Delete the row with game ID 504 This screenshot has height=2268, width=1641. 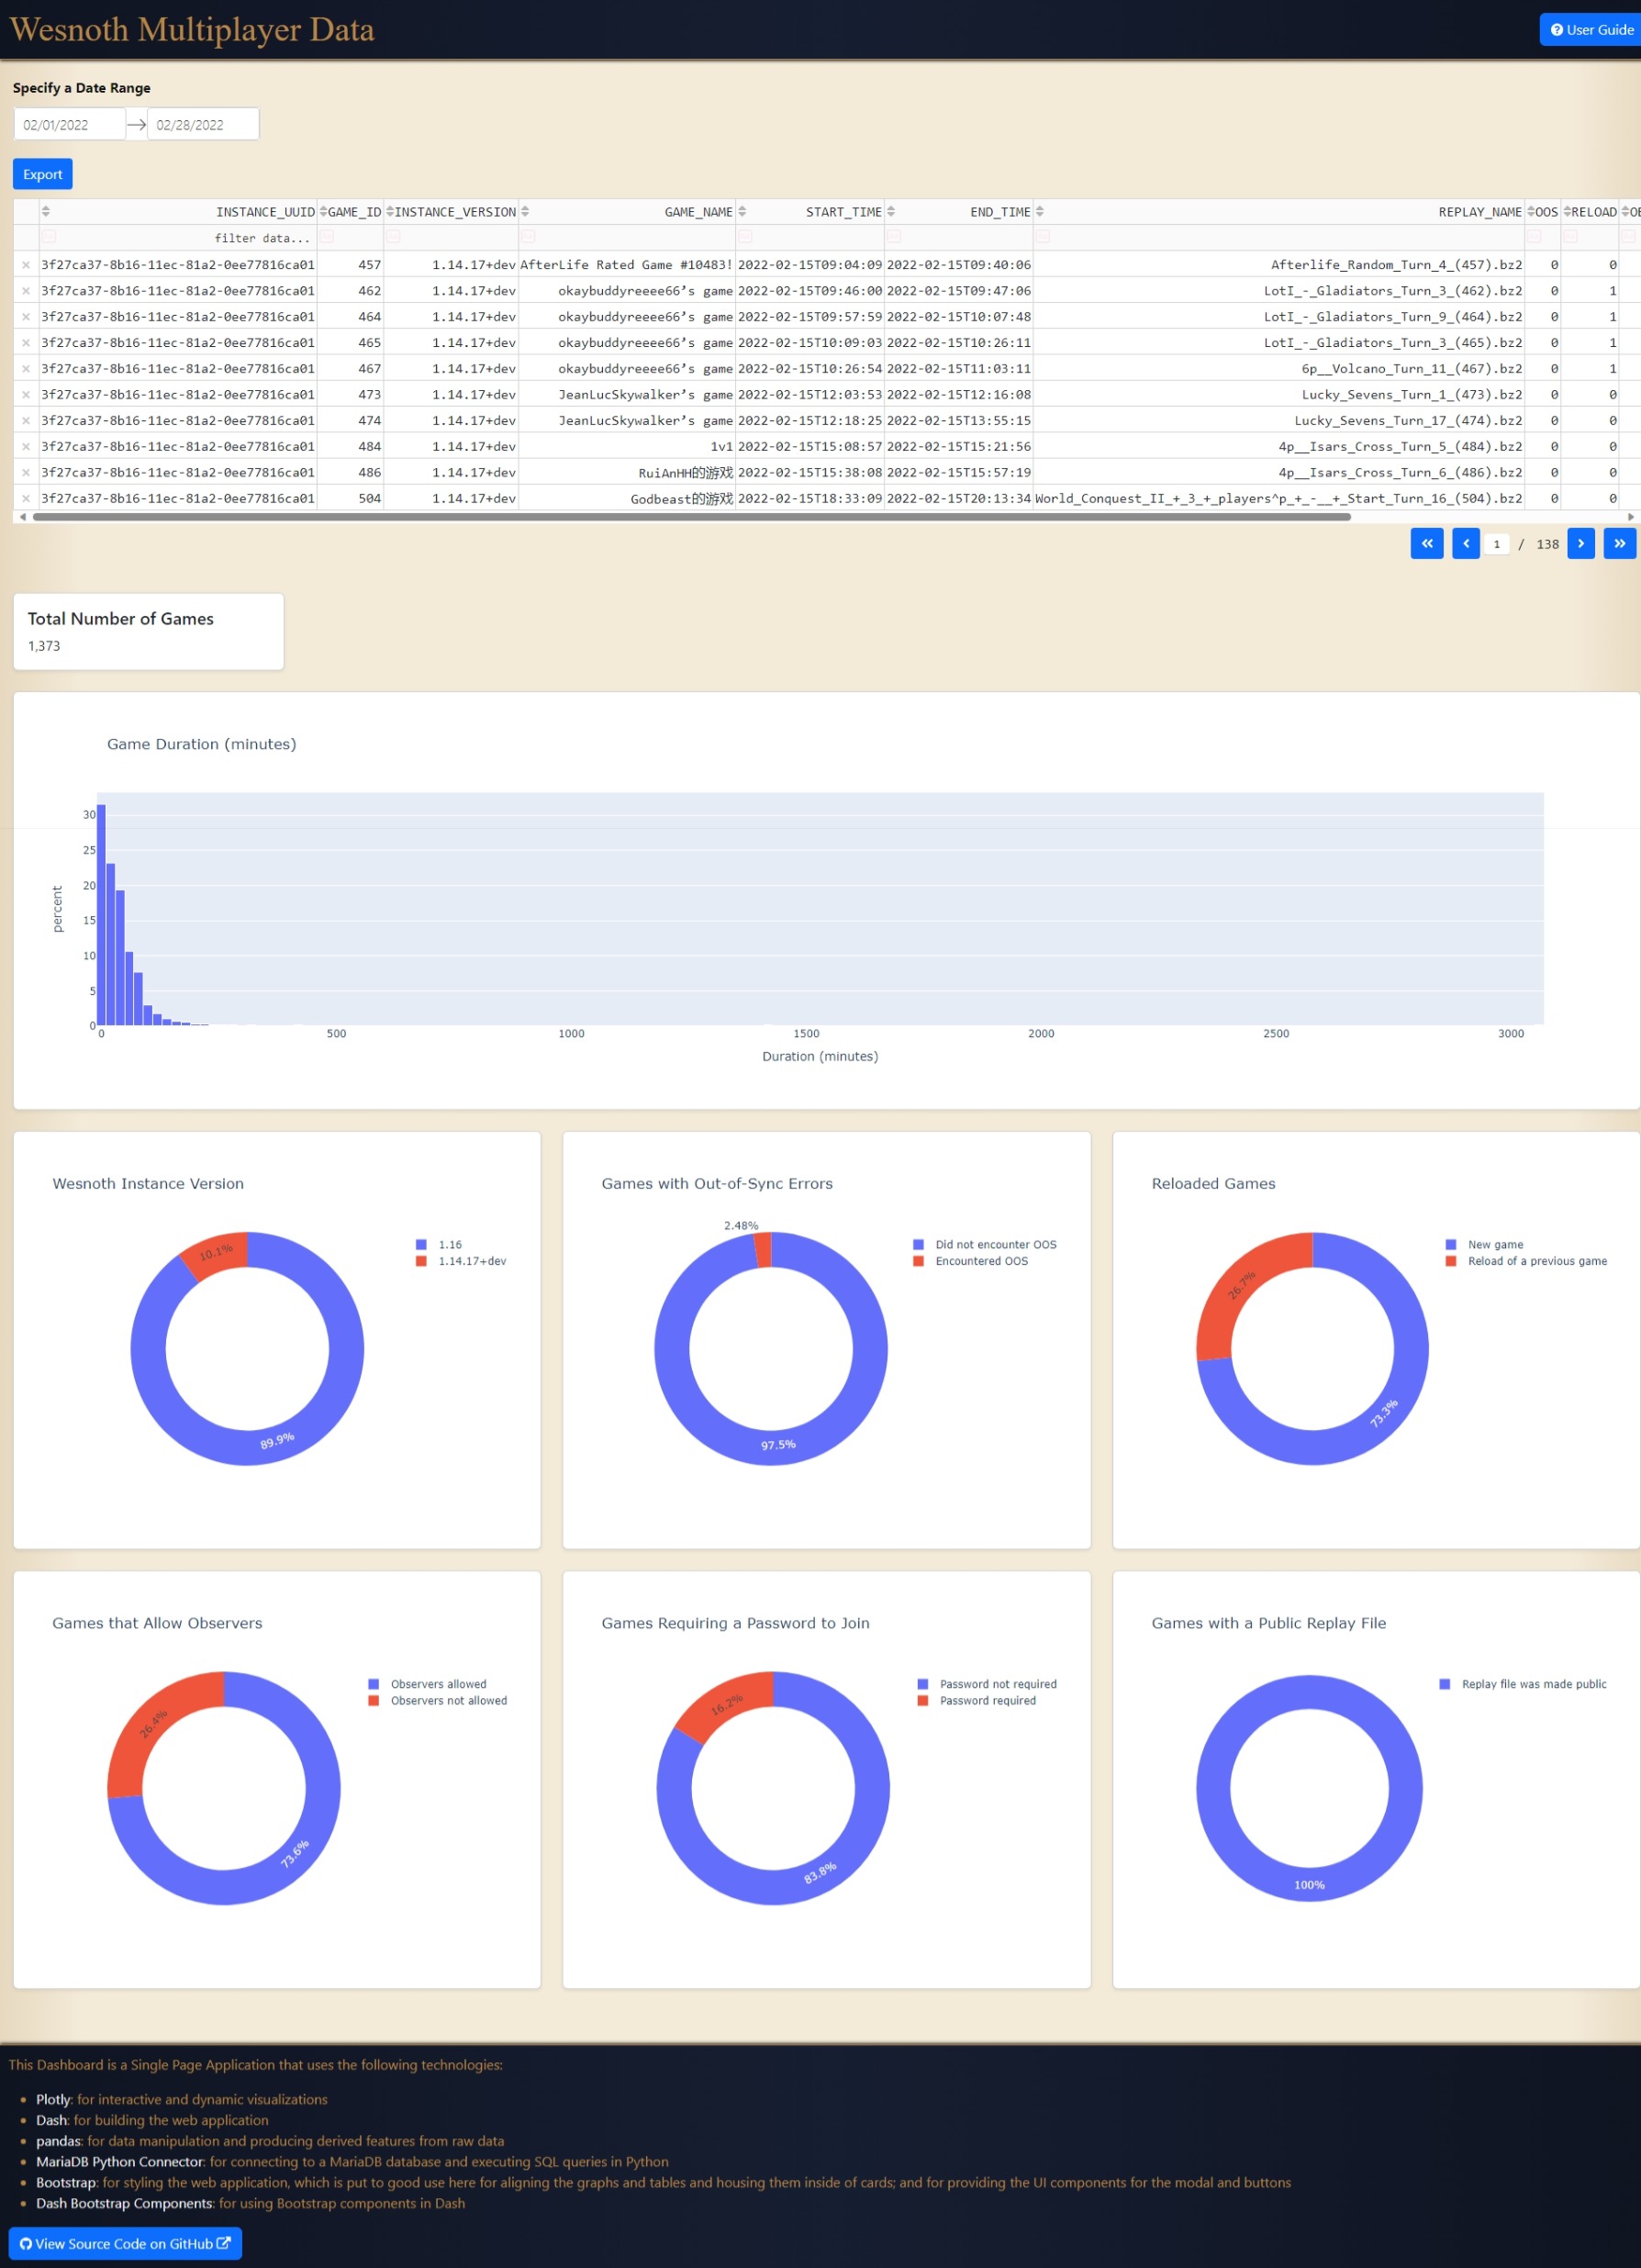pos(26,498)
